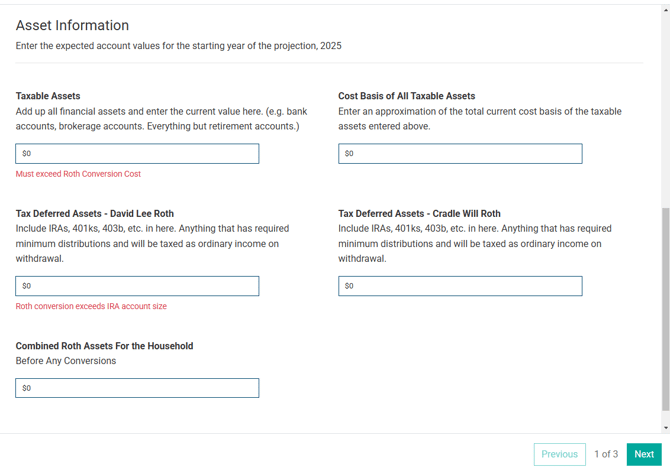Click the '1 of 3' page indicator
Viewport: 670px width, 474px height.
coord(606,454)
